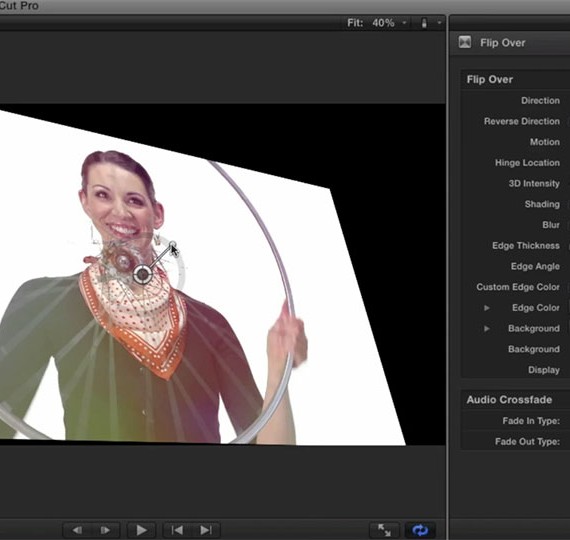Screen dimensions: 570x540
Task: Open viewer display options switch menu
Action: pyautogui.click(x=431, y=23)
